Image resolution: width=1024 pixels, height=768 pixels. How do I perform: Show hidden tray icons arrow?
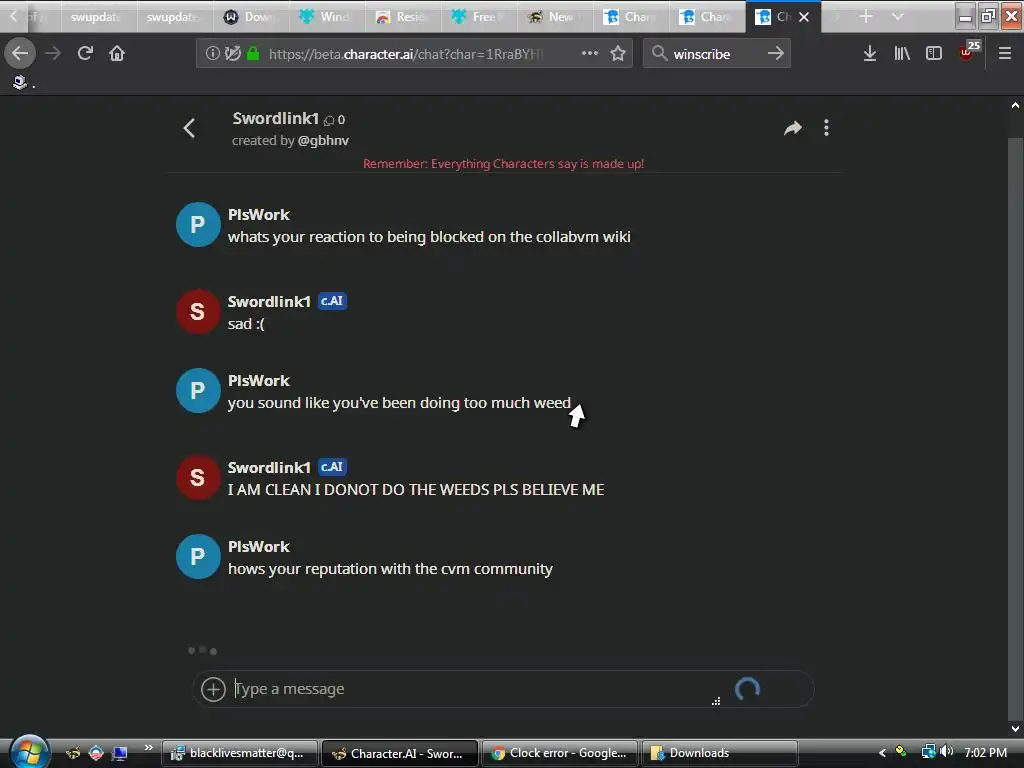(882, 753)
